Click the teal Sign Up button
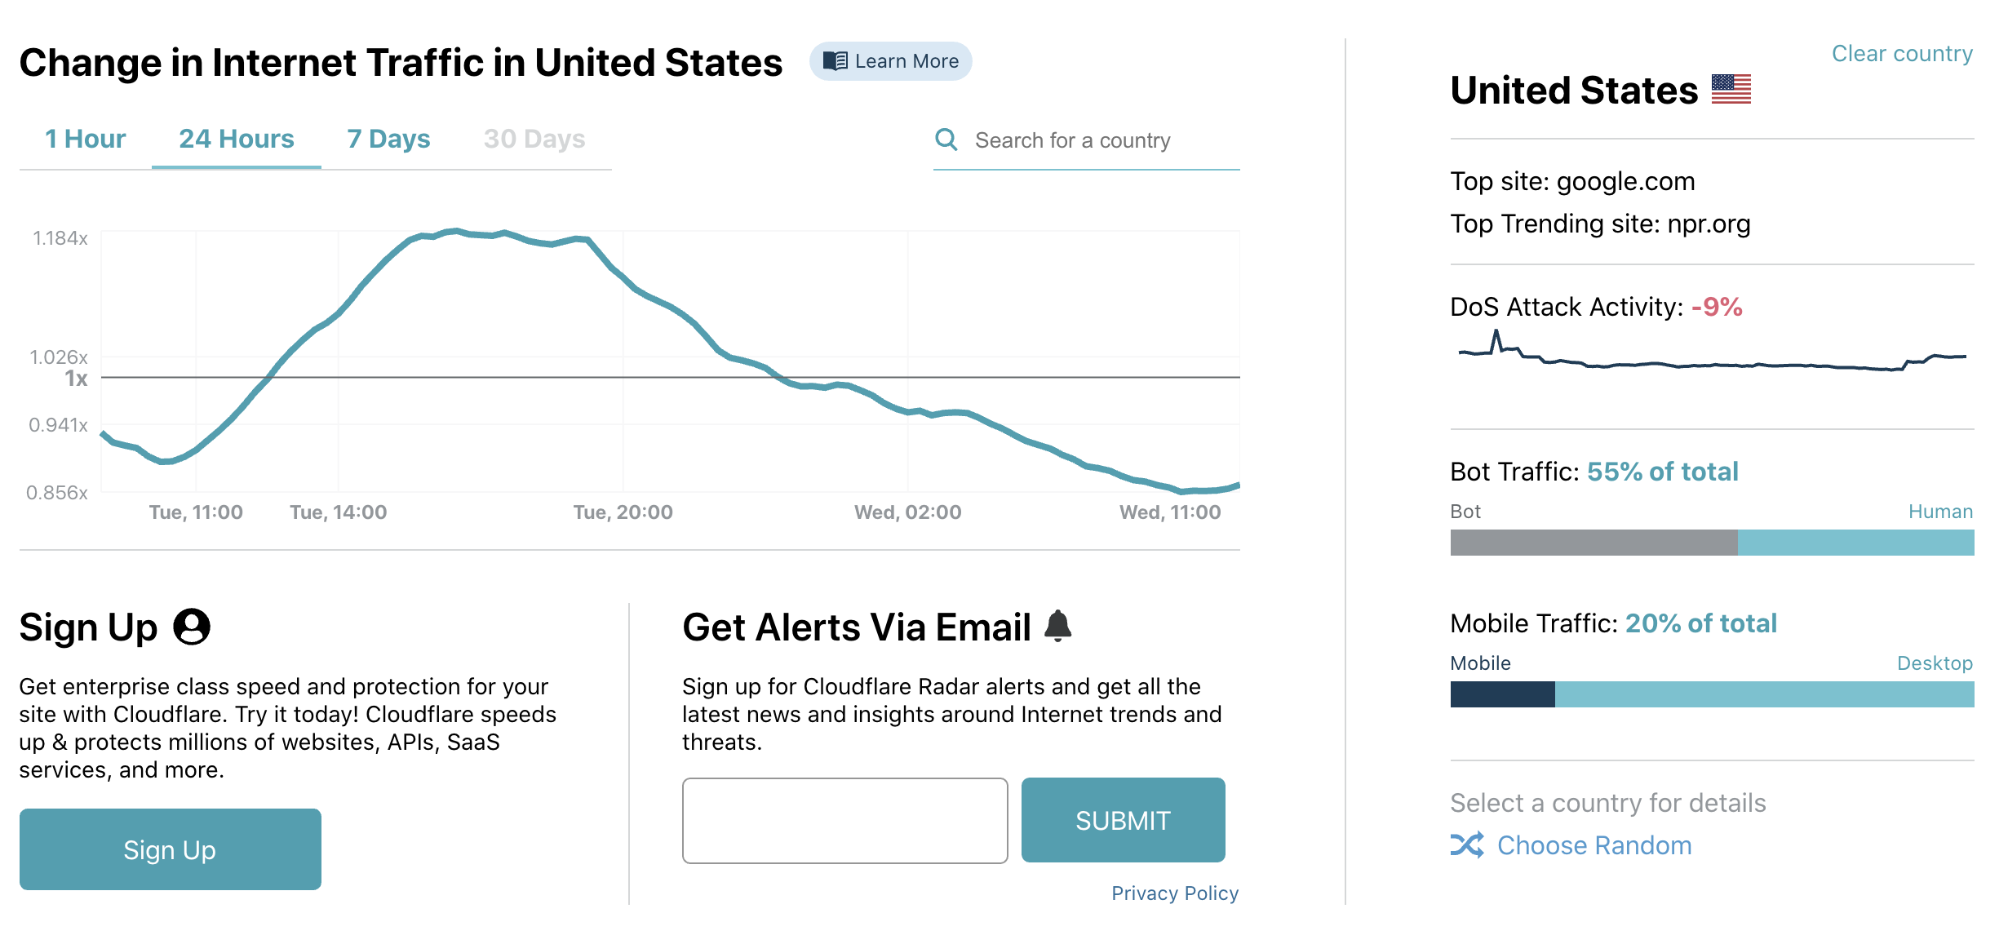Screen dimensions: 1999x934 [170, 849]
